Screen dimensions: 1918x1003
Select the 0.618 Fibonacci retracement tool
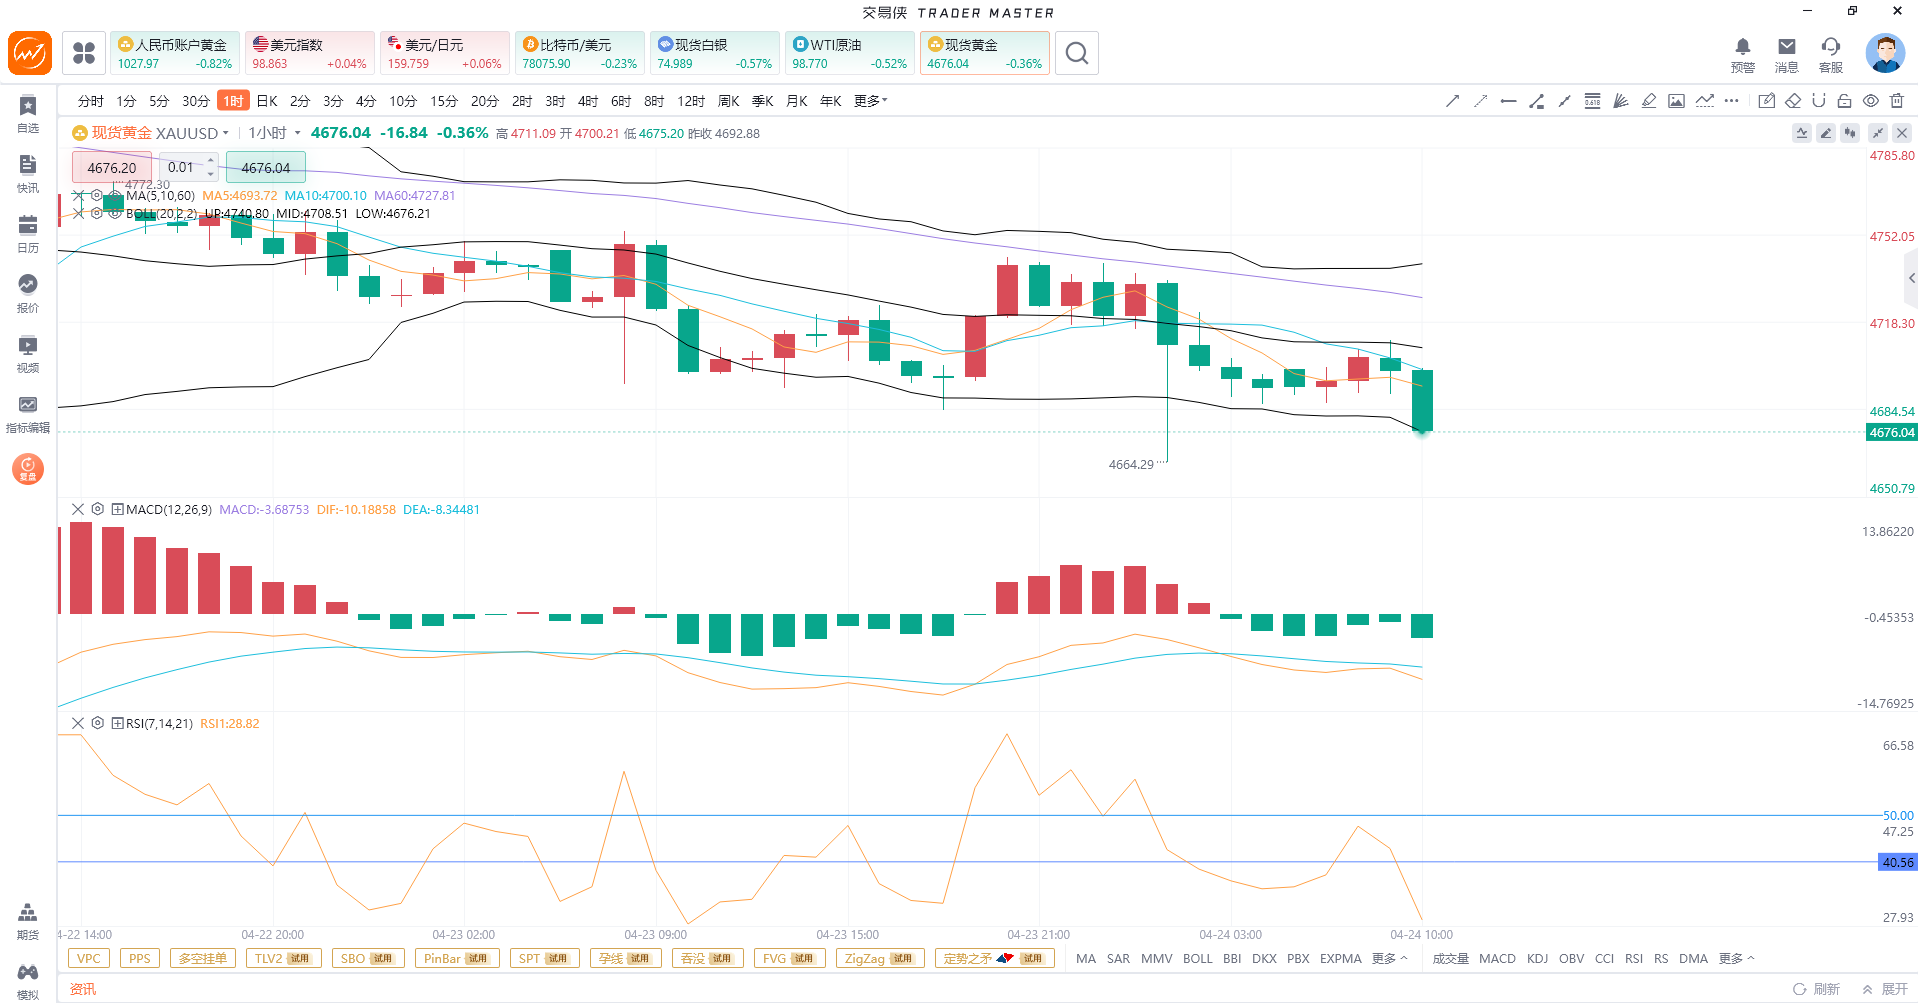[x=1593, y=101]
